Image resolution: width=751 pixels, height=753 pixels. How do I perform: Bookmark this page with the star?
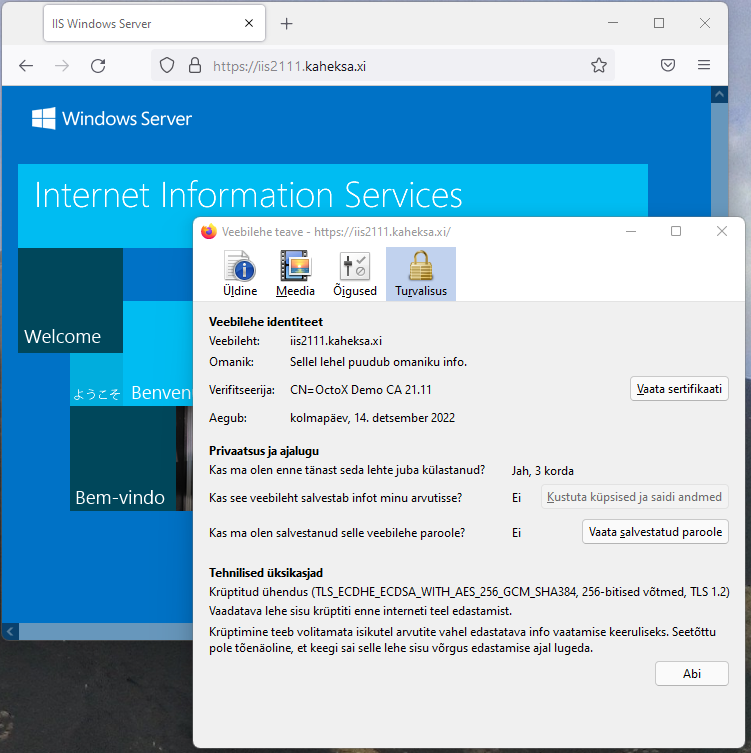click(x=598, y=65)
